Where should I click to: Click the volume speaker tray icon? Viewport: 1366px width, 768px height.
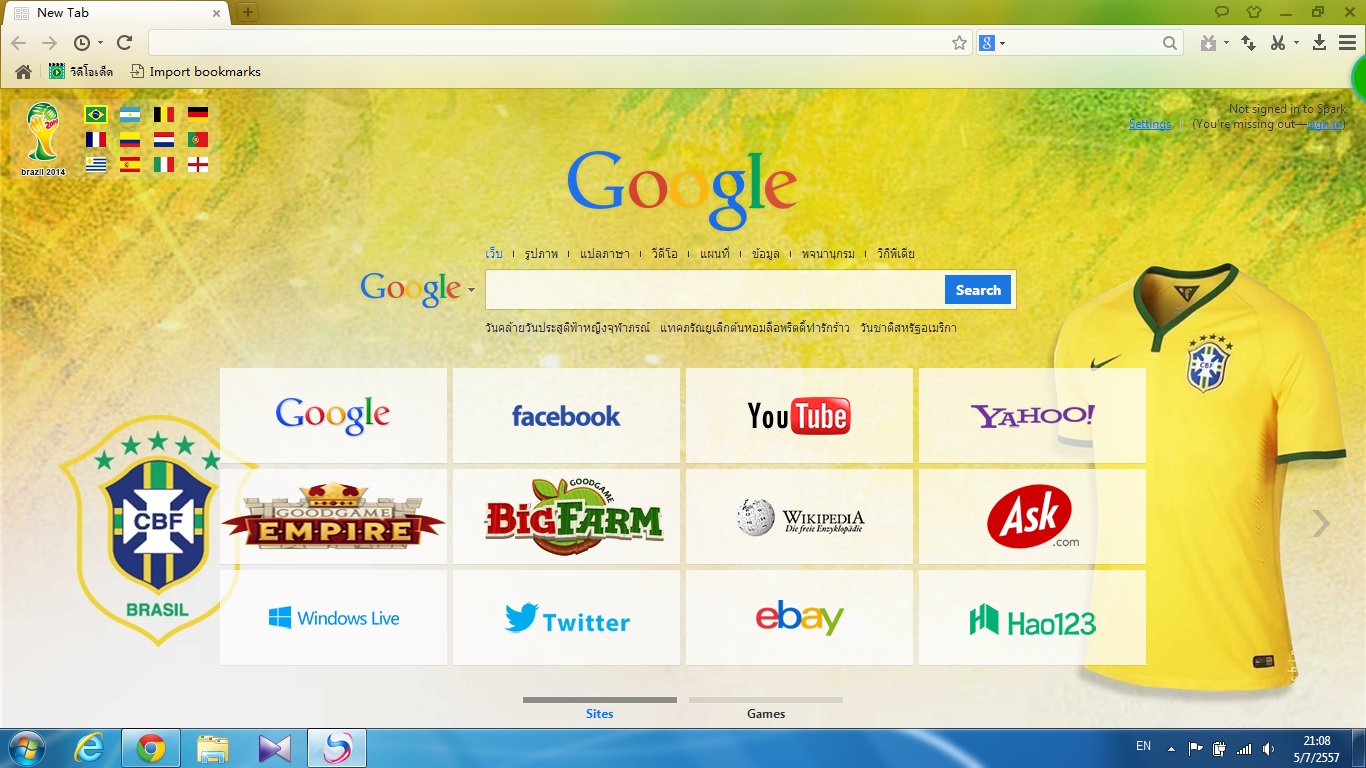coord(1268,748)
